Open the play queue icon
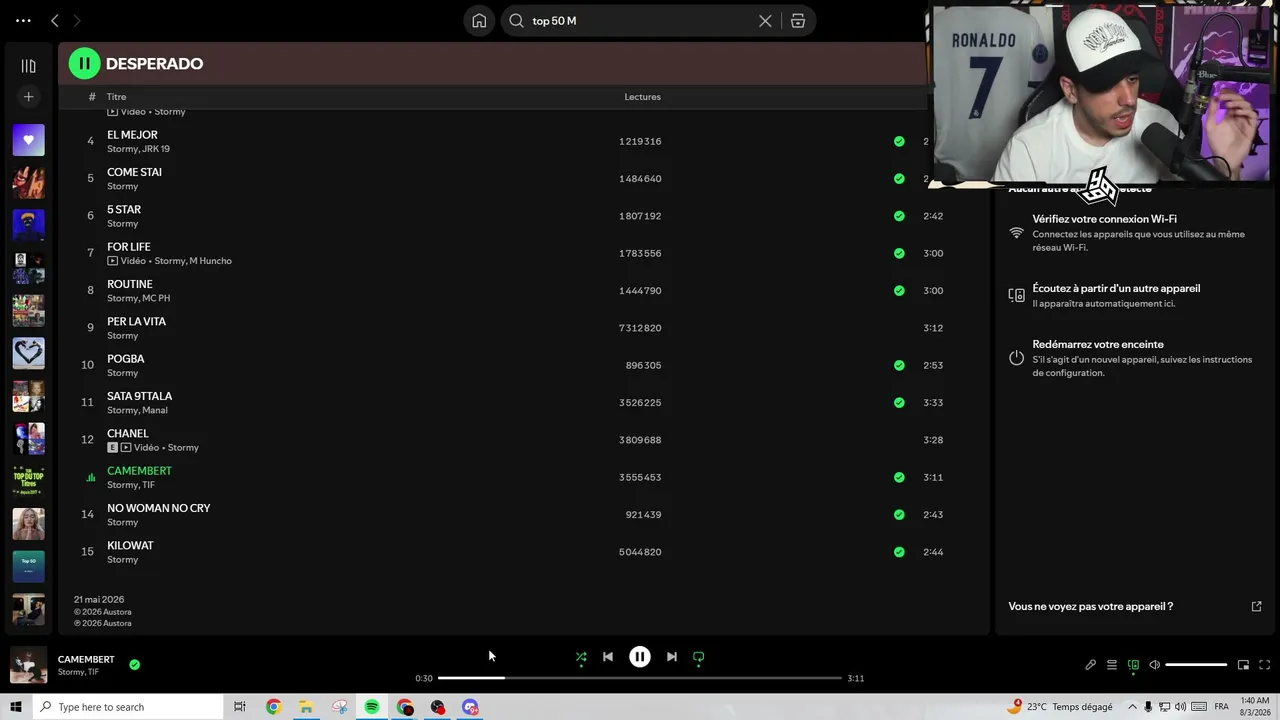Viewport: 1280px width, 720px height. coord(1112,665)
